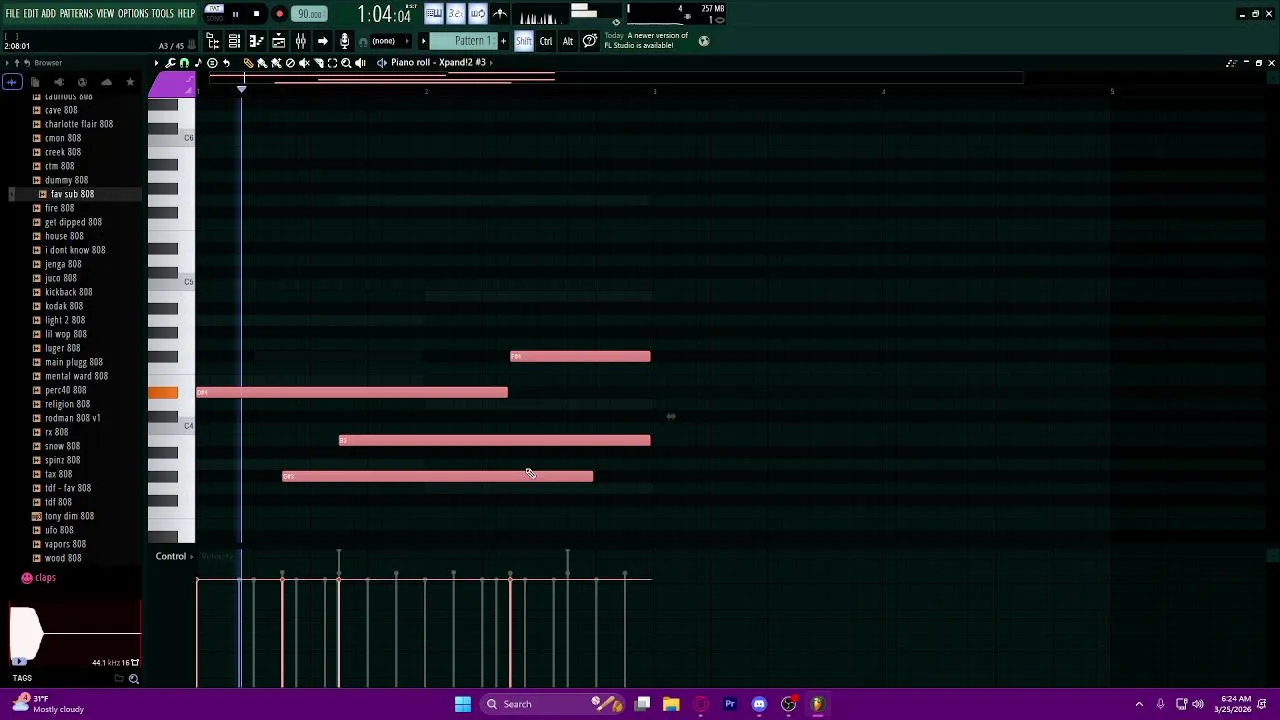Click the Playback speaker tool in piano roll
Screen dimensions: 1280x720
360,63
